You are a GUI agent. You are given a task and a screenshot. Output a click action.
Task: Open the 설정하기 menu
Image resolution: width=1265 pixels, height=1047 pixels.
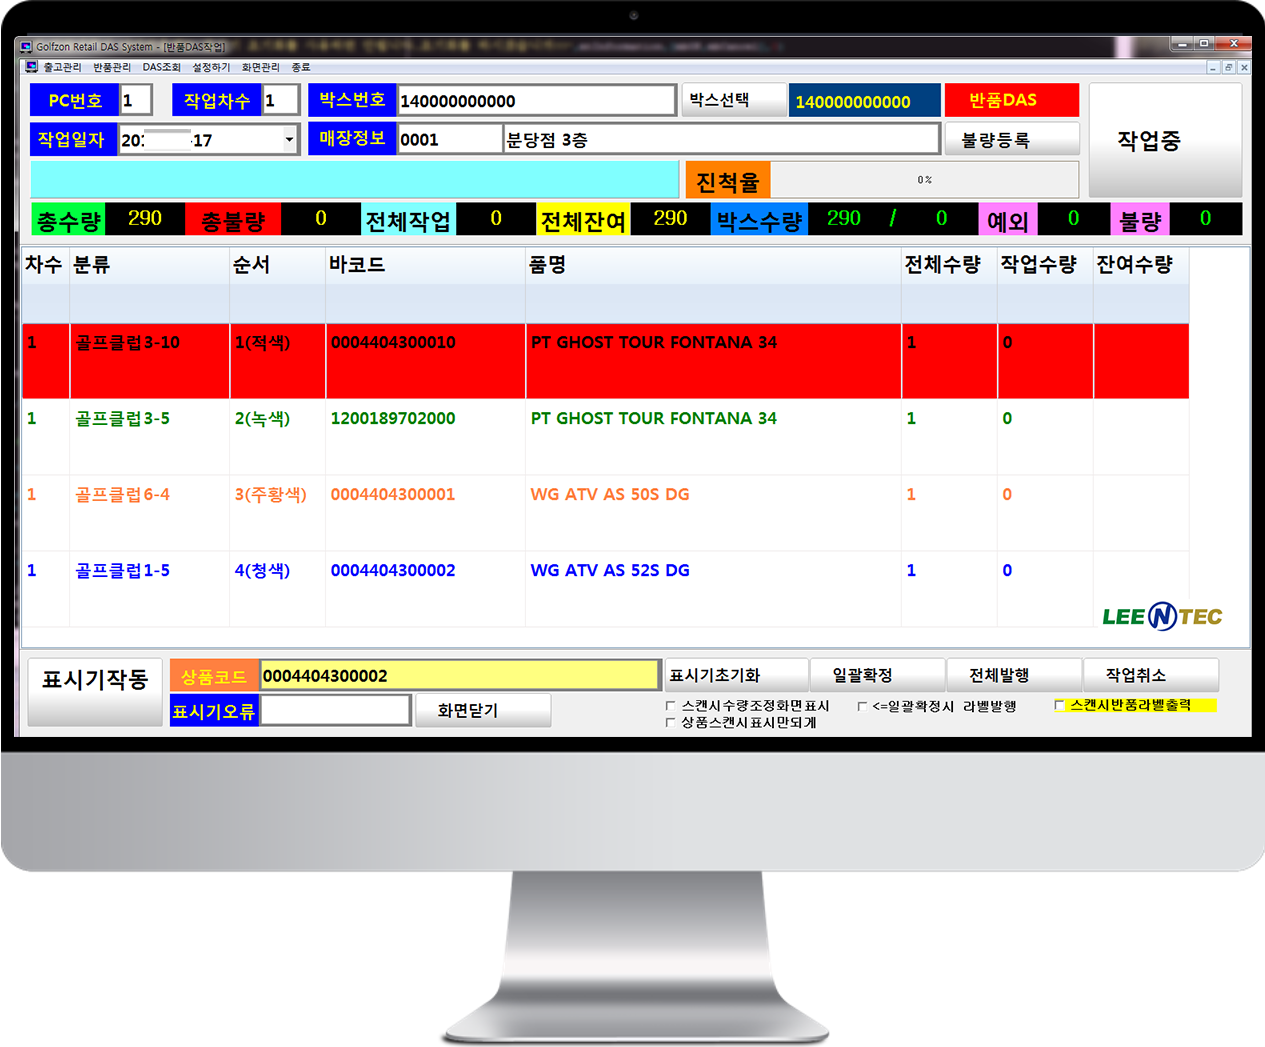211,67
